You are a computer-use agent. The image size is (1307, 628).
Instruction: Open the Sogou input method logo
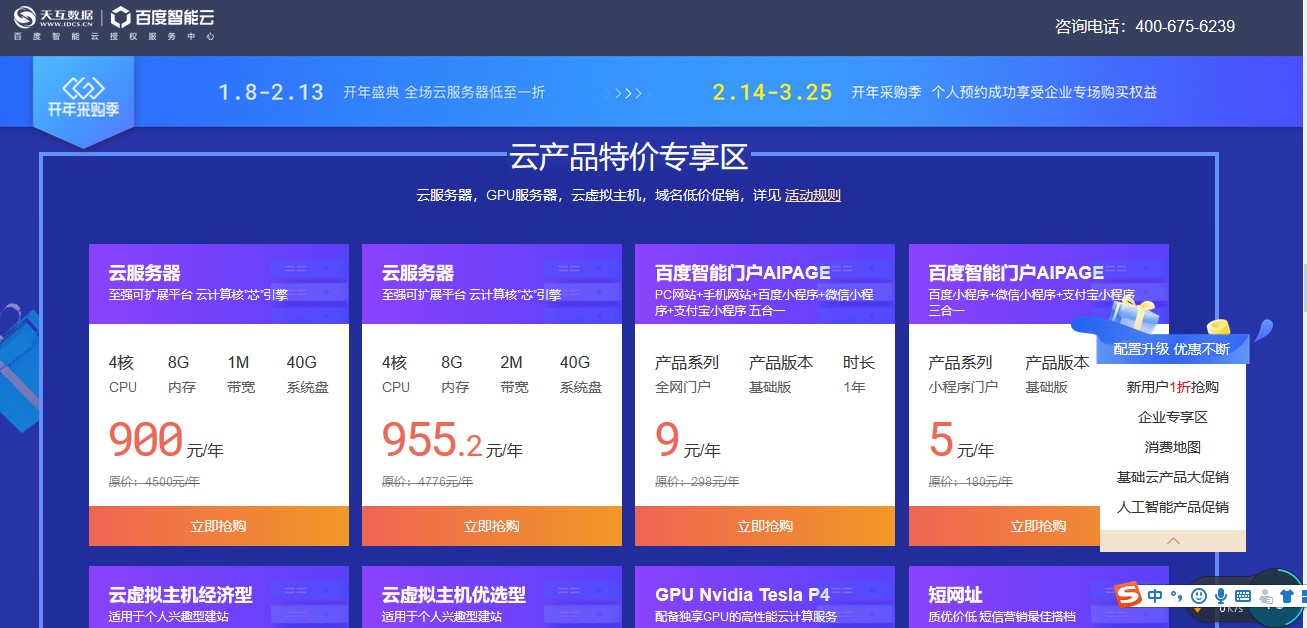point(1129,596)
